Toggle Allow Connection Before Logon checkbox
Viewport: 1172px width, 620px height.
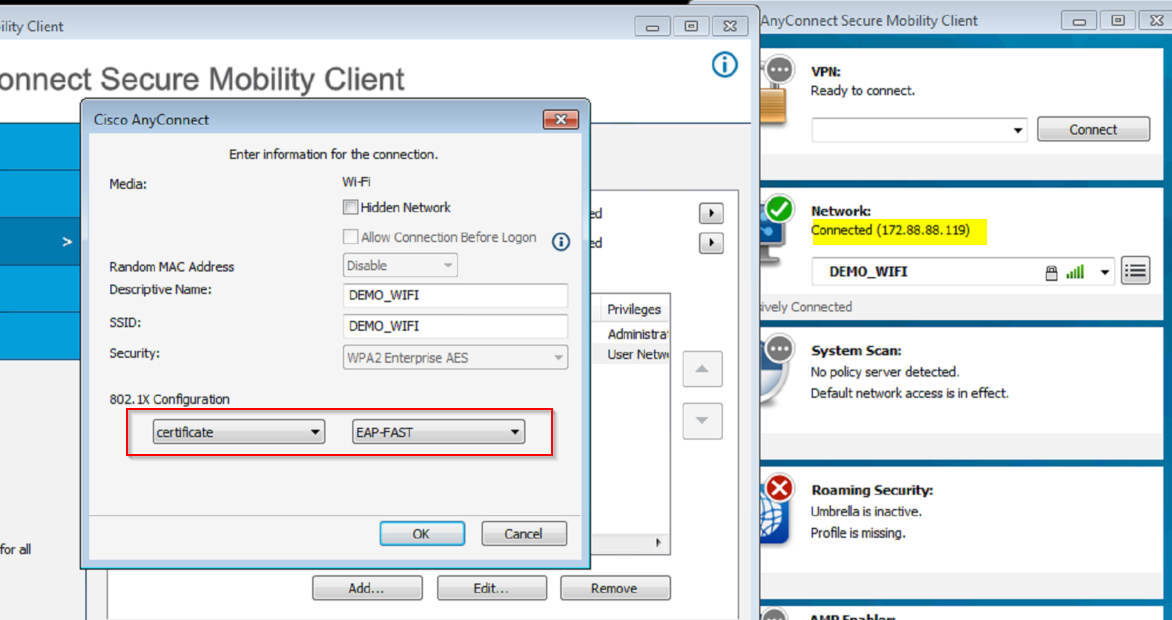coord(350,237)
